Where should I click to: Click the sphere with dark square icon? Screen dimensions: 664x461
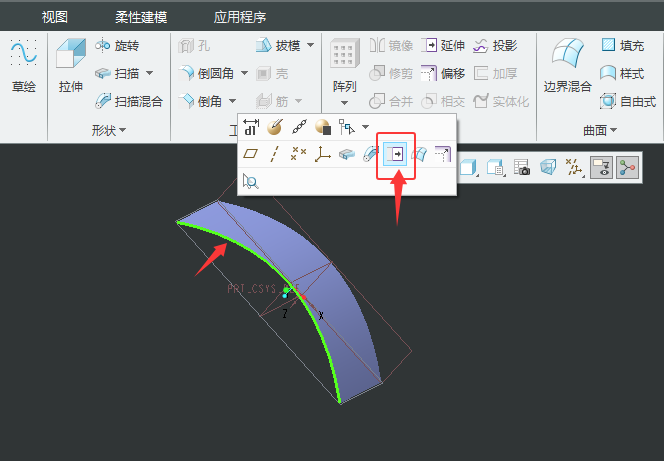323,127
